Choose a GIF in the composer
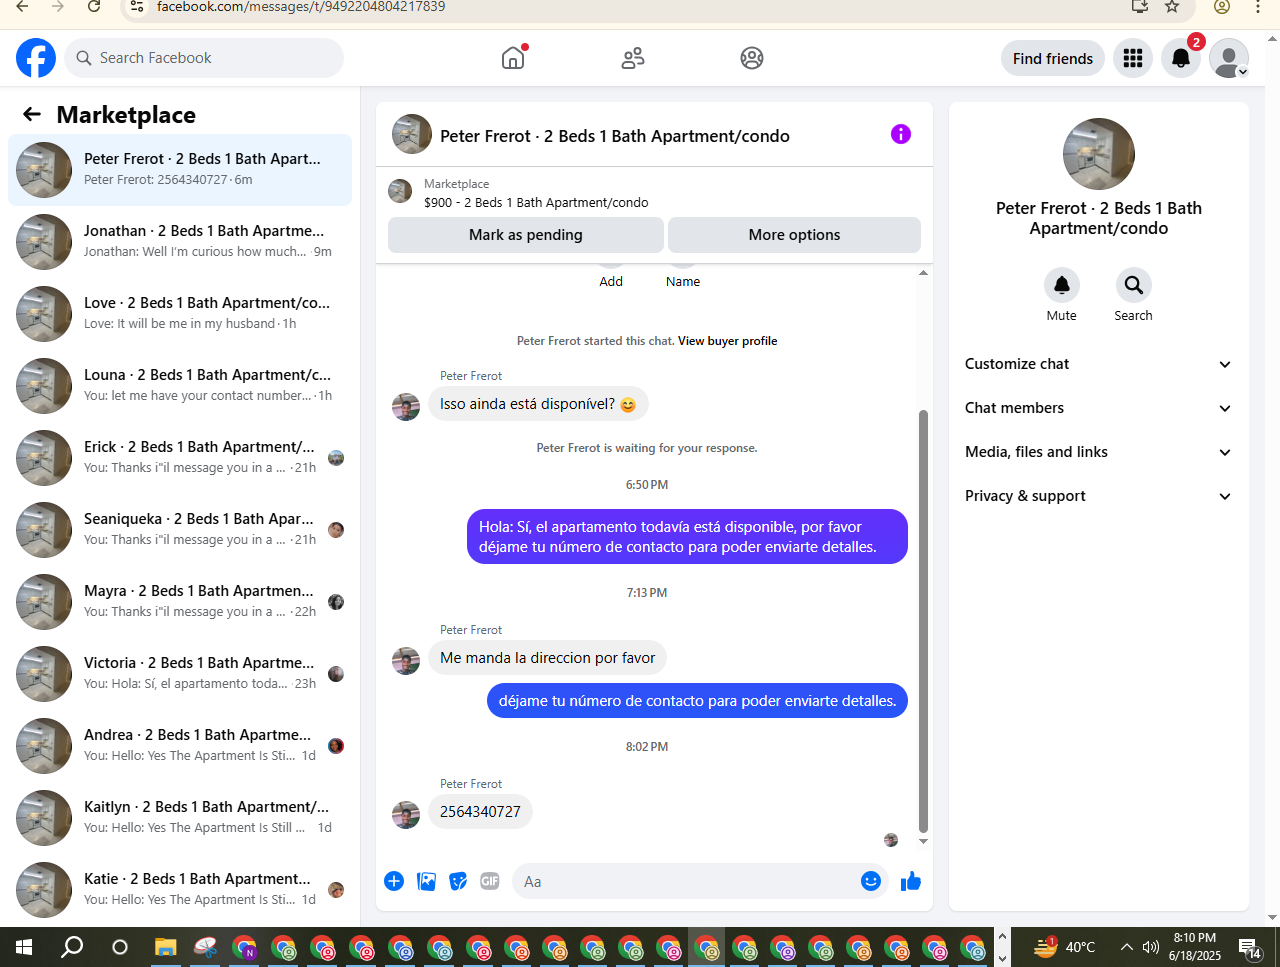The image size is (1280, 967). click(x=490, y=881)
